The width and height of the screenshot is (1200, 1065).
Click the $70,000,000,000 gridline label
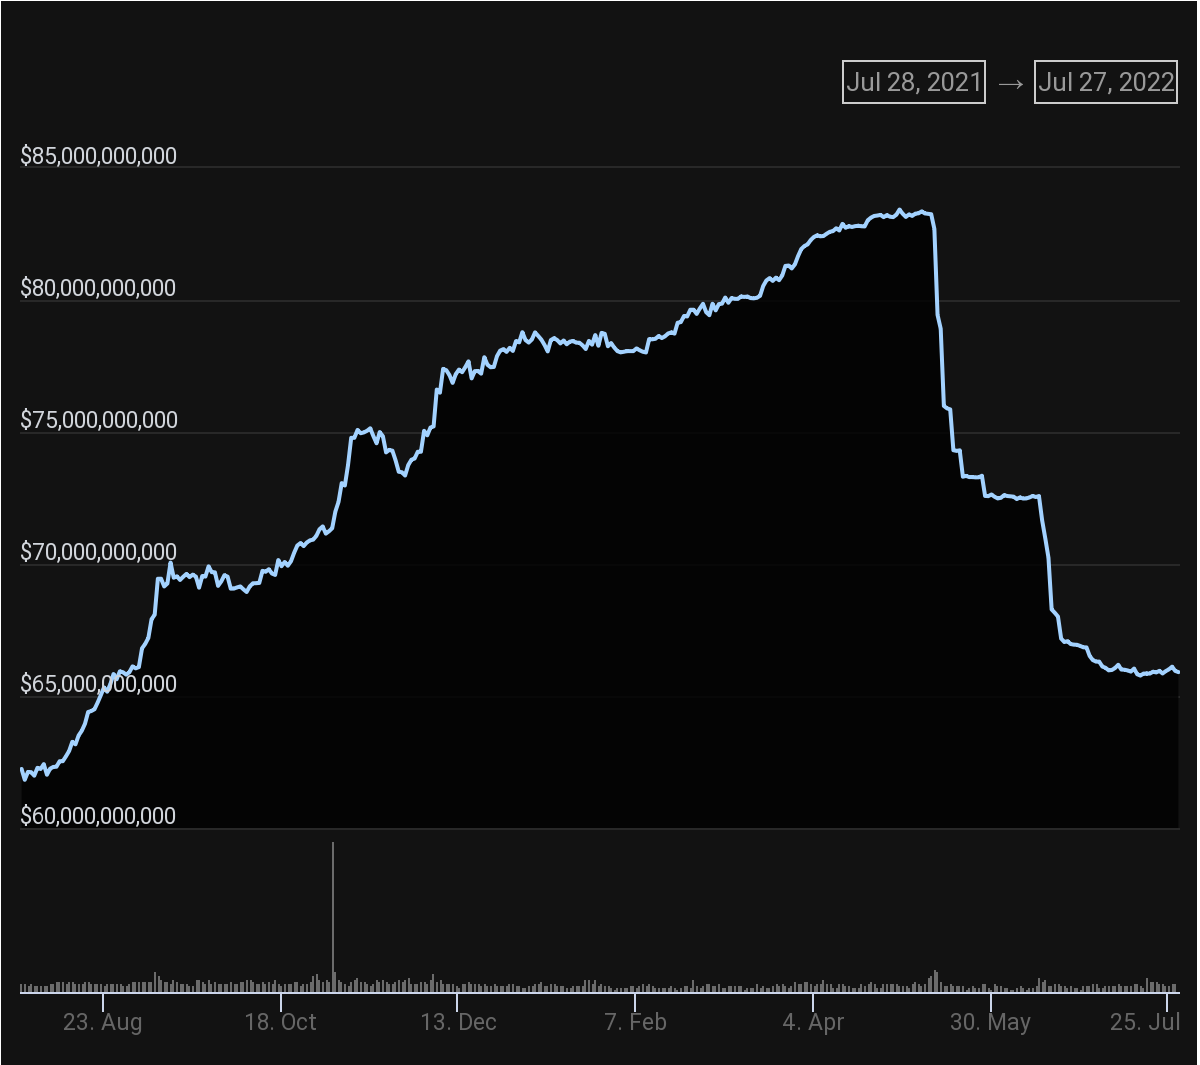tap(98, 551)
